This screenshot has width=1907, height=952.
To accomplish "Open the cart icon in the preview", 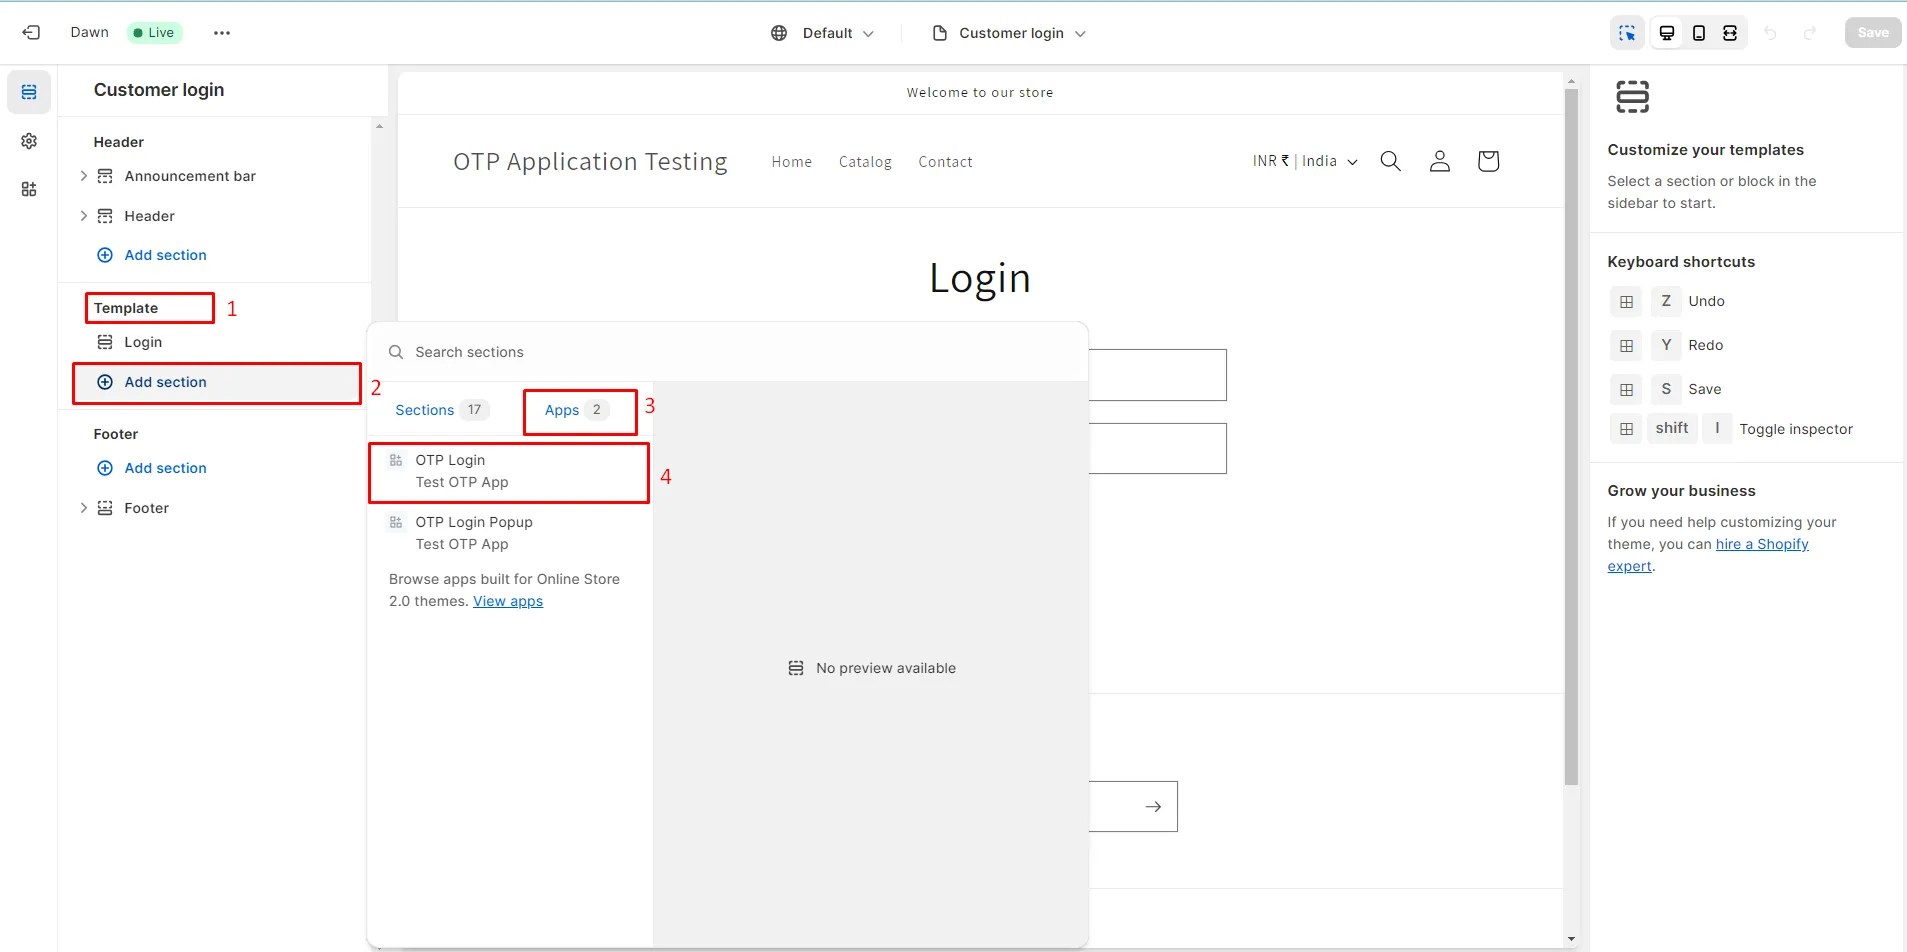I will (x=1487, y=161).
